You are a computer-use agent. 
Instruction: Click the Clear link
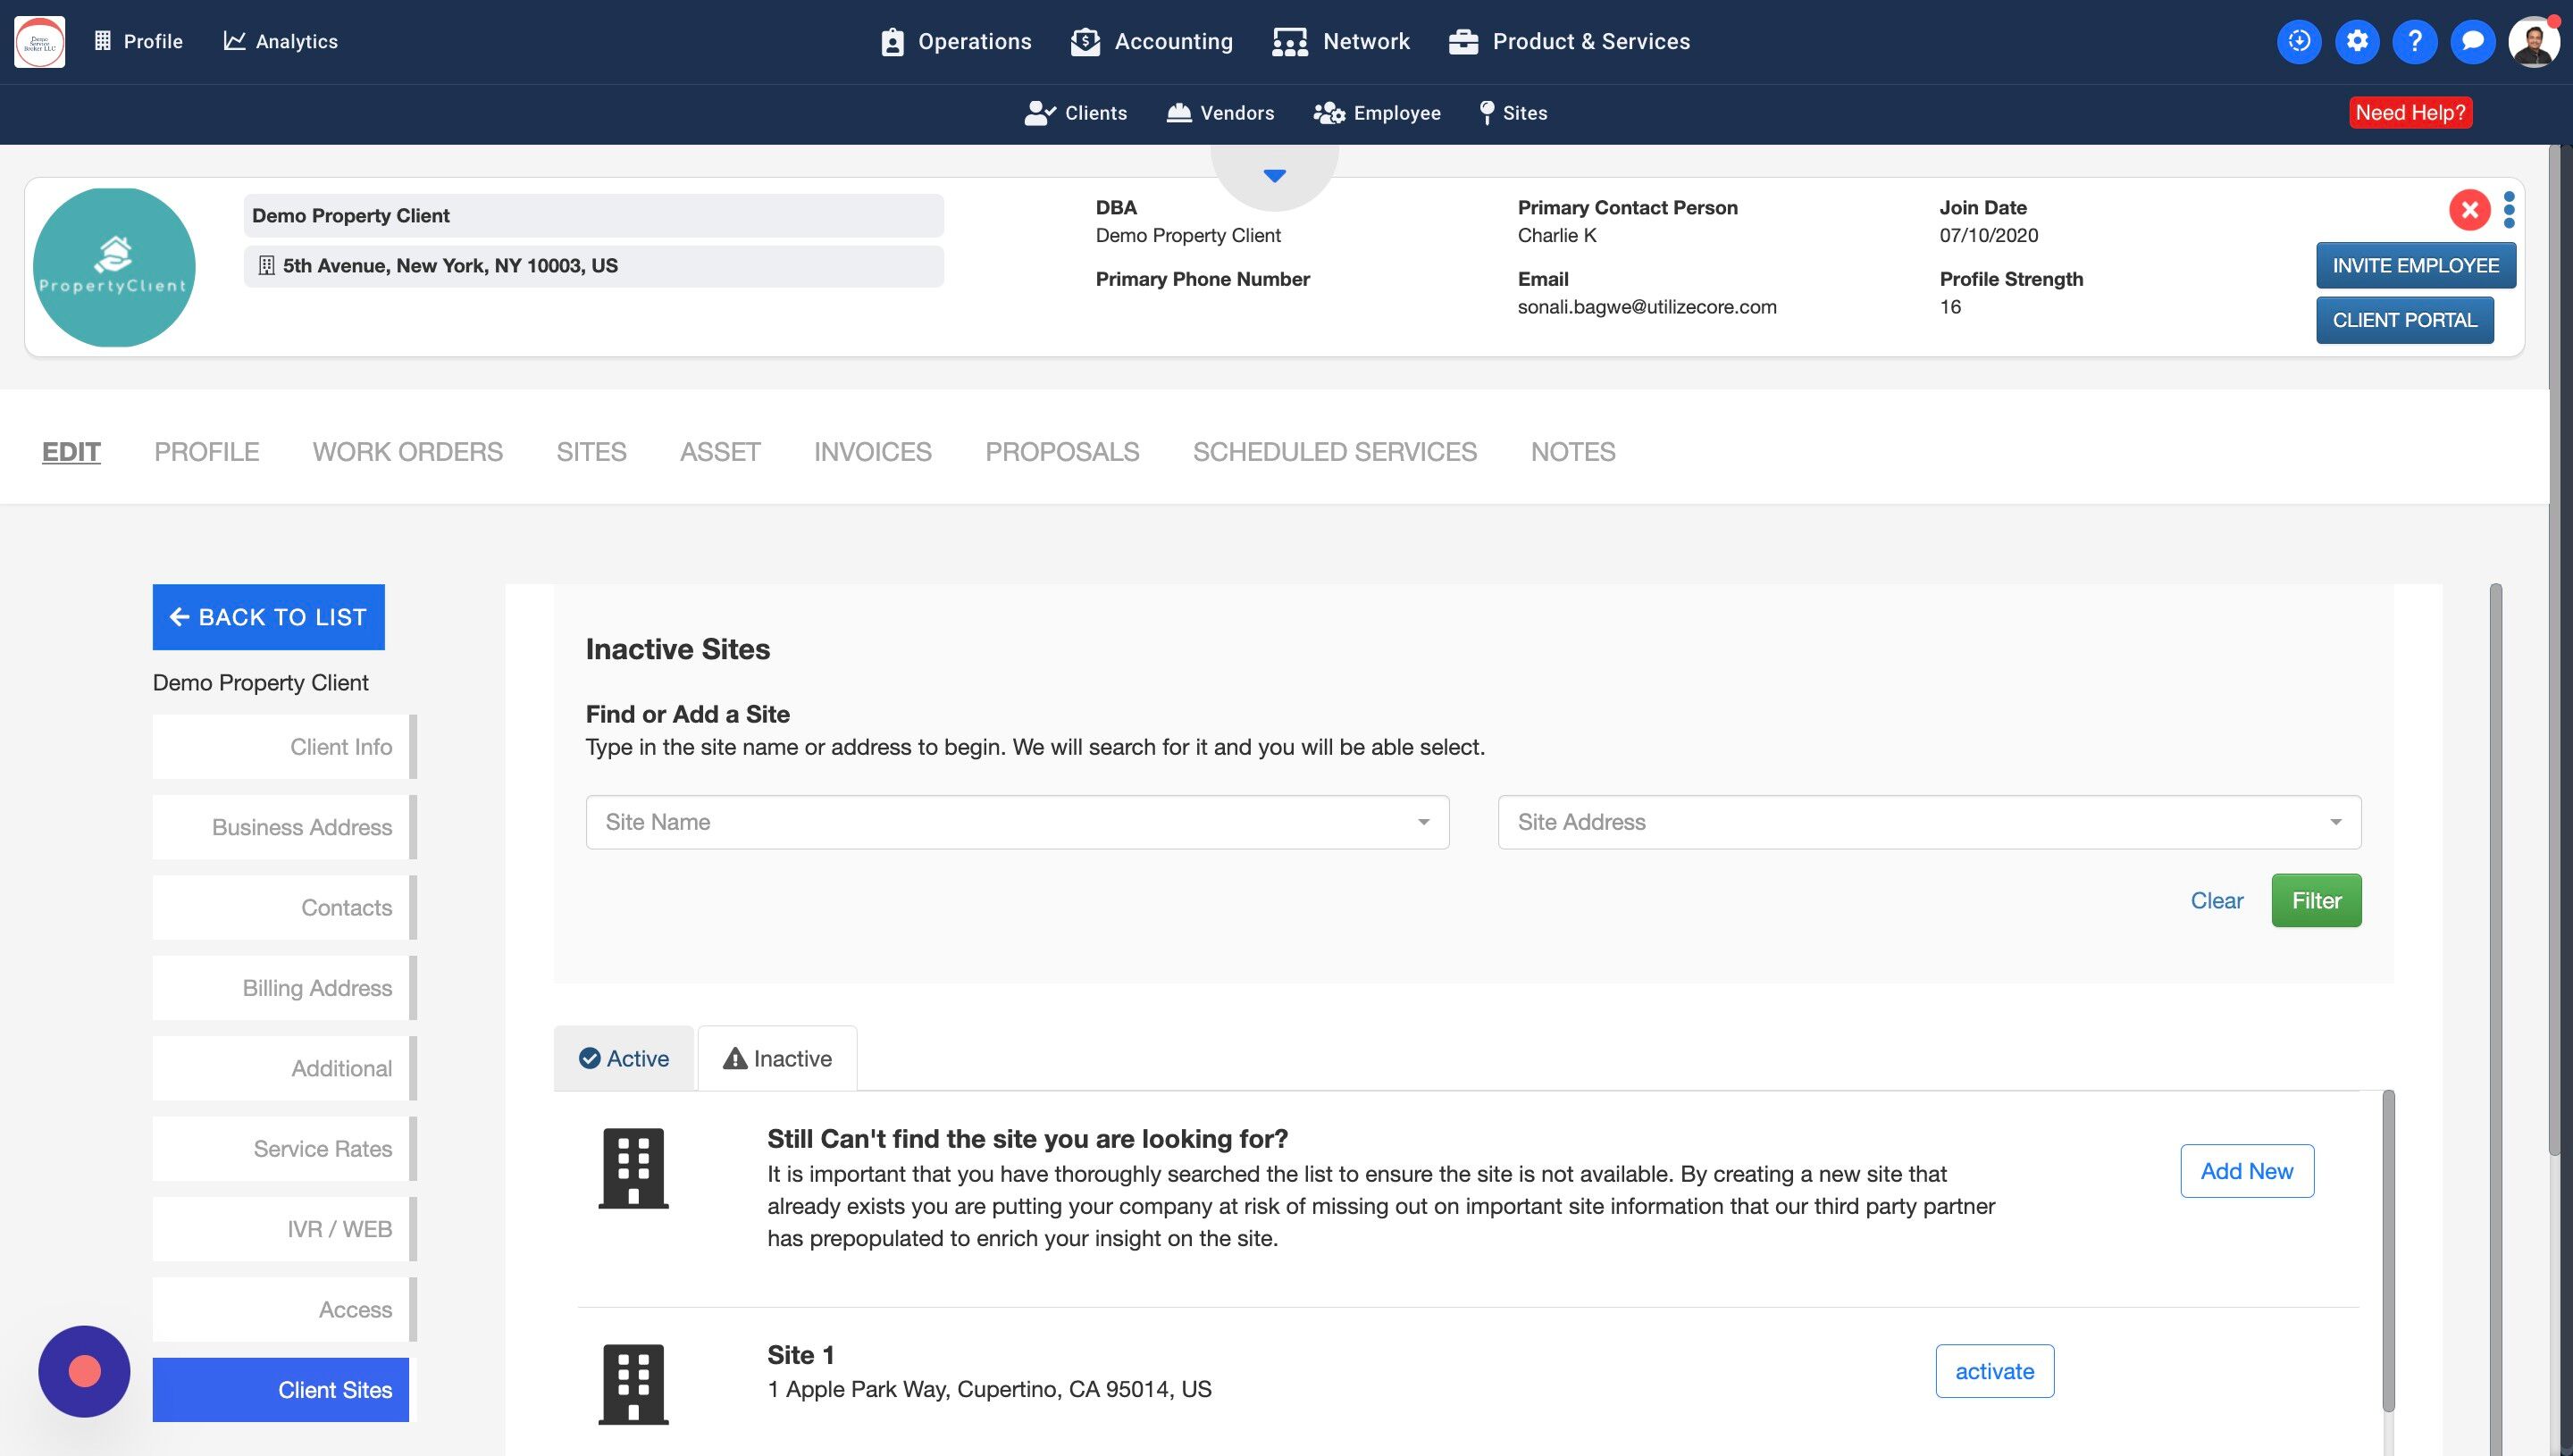2216,900
